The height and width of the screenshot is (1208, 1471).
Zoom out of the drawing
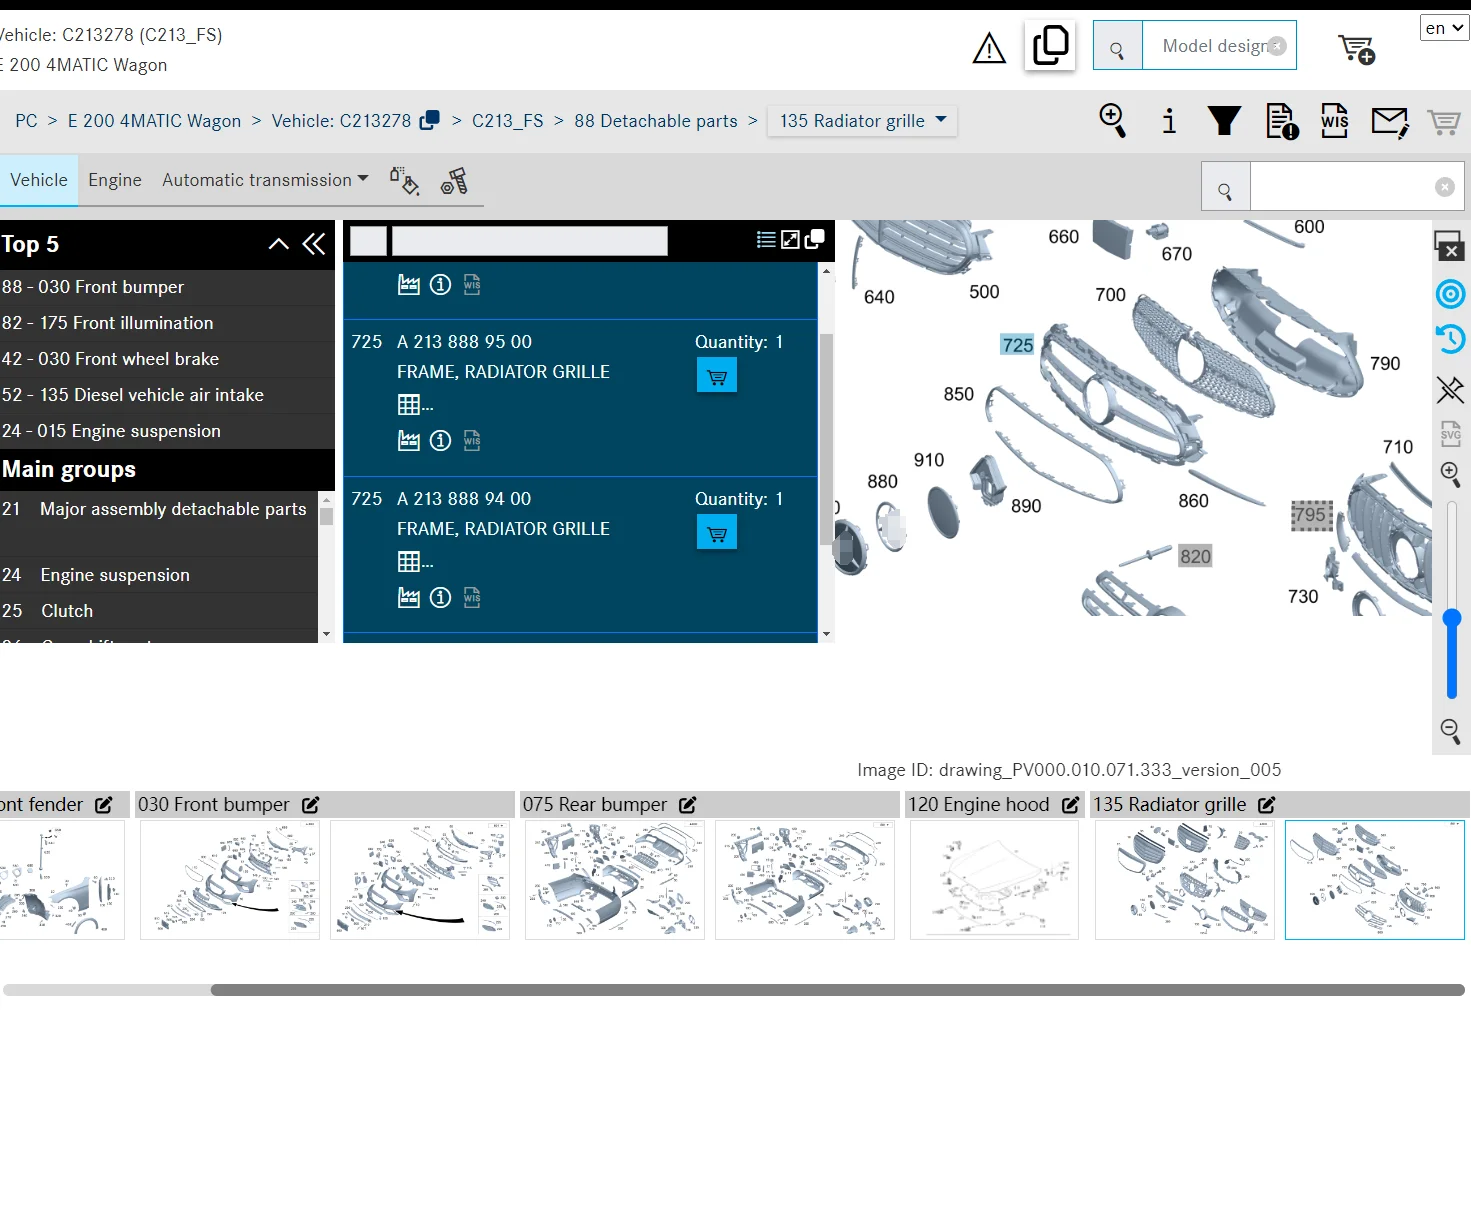[1451, 731]
